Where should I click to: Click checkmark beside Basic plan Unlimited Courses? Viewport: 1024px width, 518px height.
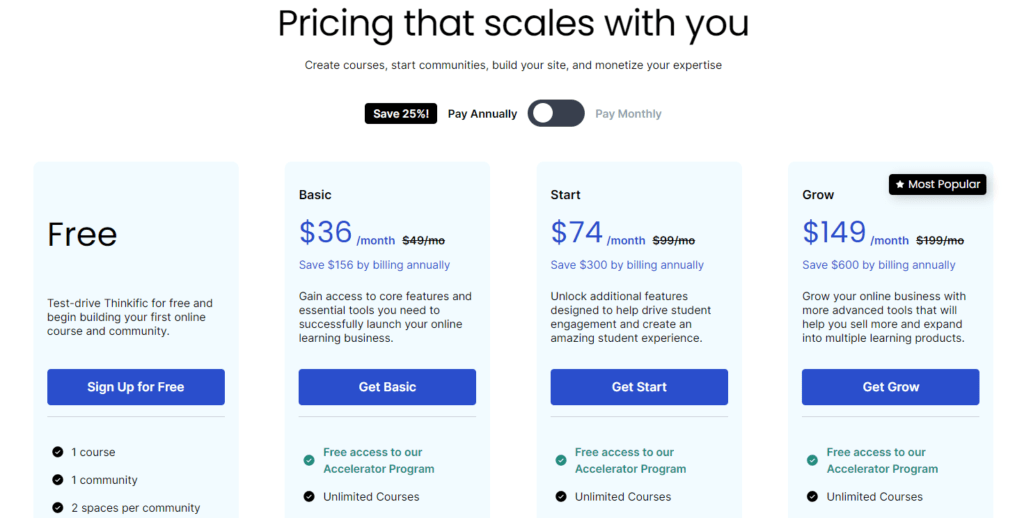coord(309,496)
